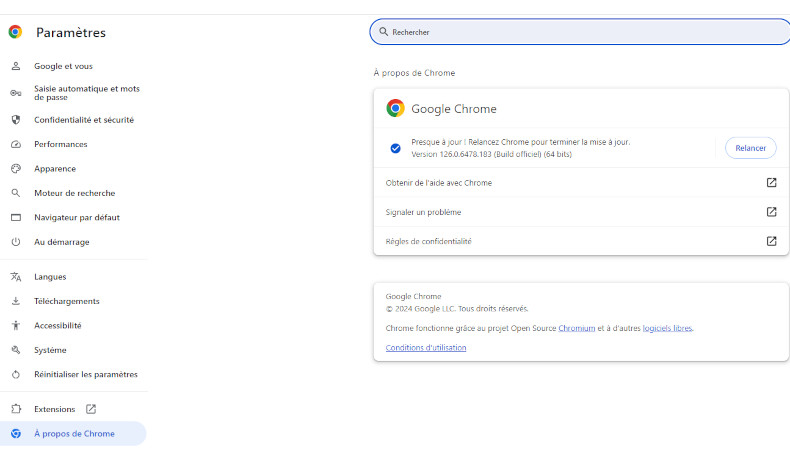Click the Google Chrome logo in the card header

[x=396, y=108]
